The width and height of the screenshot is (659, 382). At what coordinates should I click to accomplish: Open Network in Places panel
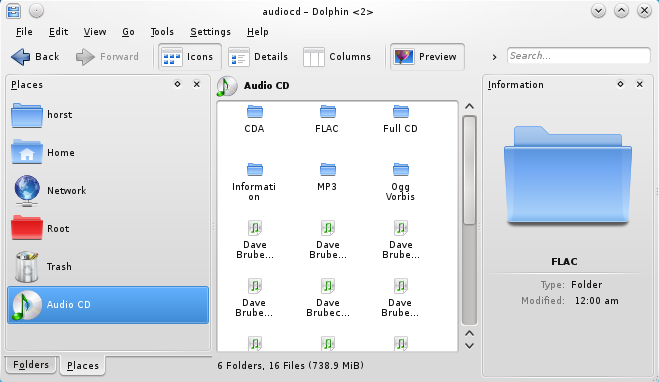tap(108, 191)
